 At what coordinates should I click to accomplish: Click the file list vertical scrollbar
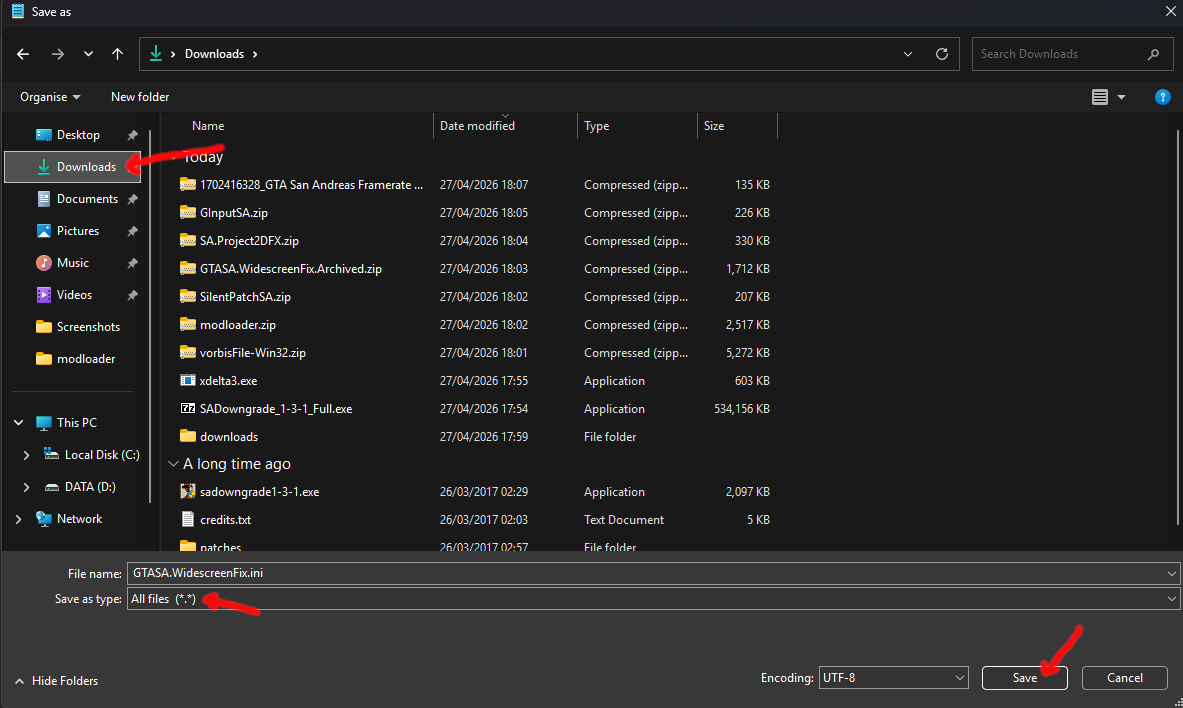tap(1178, 328)
